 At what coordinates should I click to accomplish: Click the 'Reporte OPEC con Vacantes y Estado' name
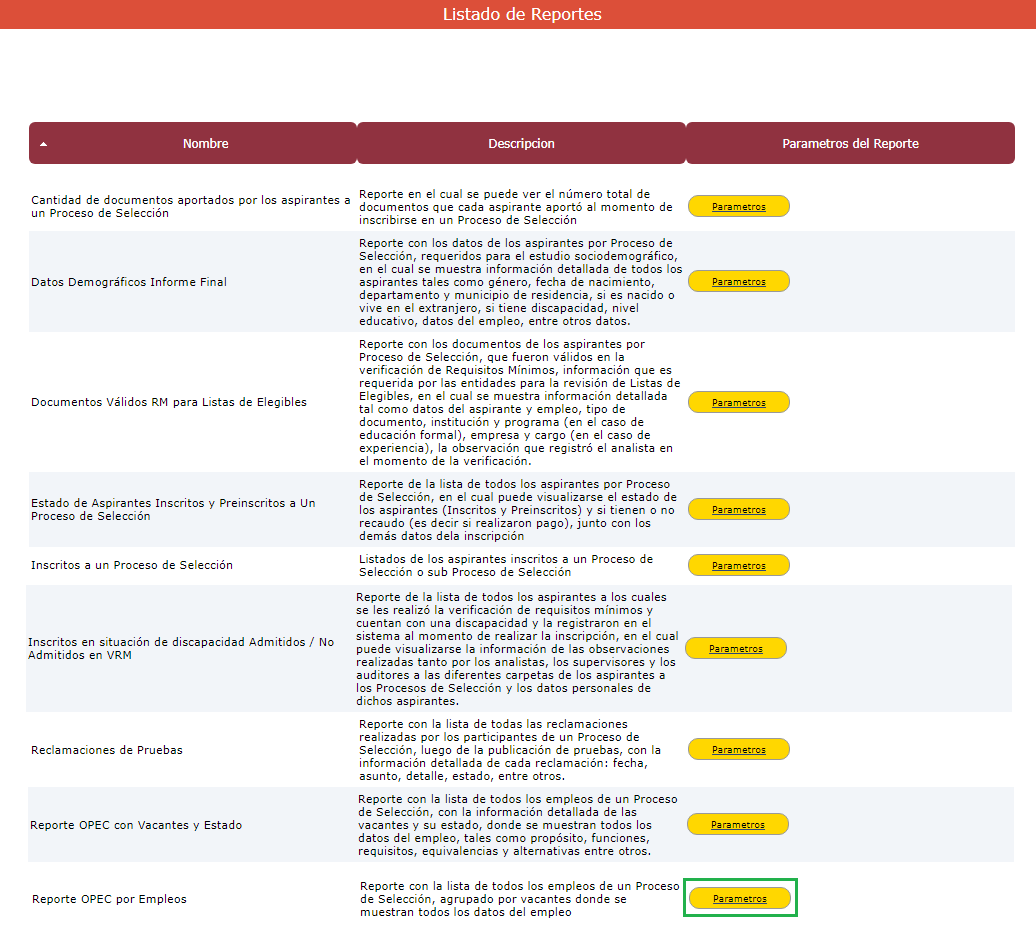[136, 825]
